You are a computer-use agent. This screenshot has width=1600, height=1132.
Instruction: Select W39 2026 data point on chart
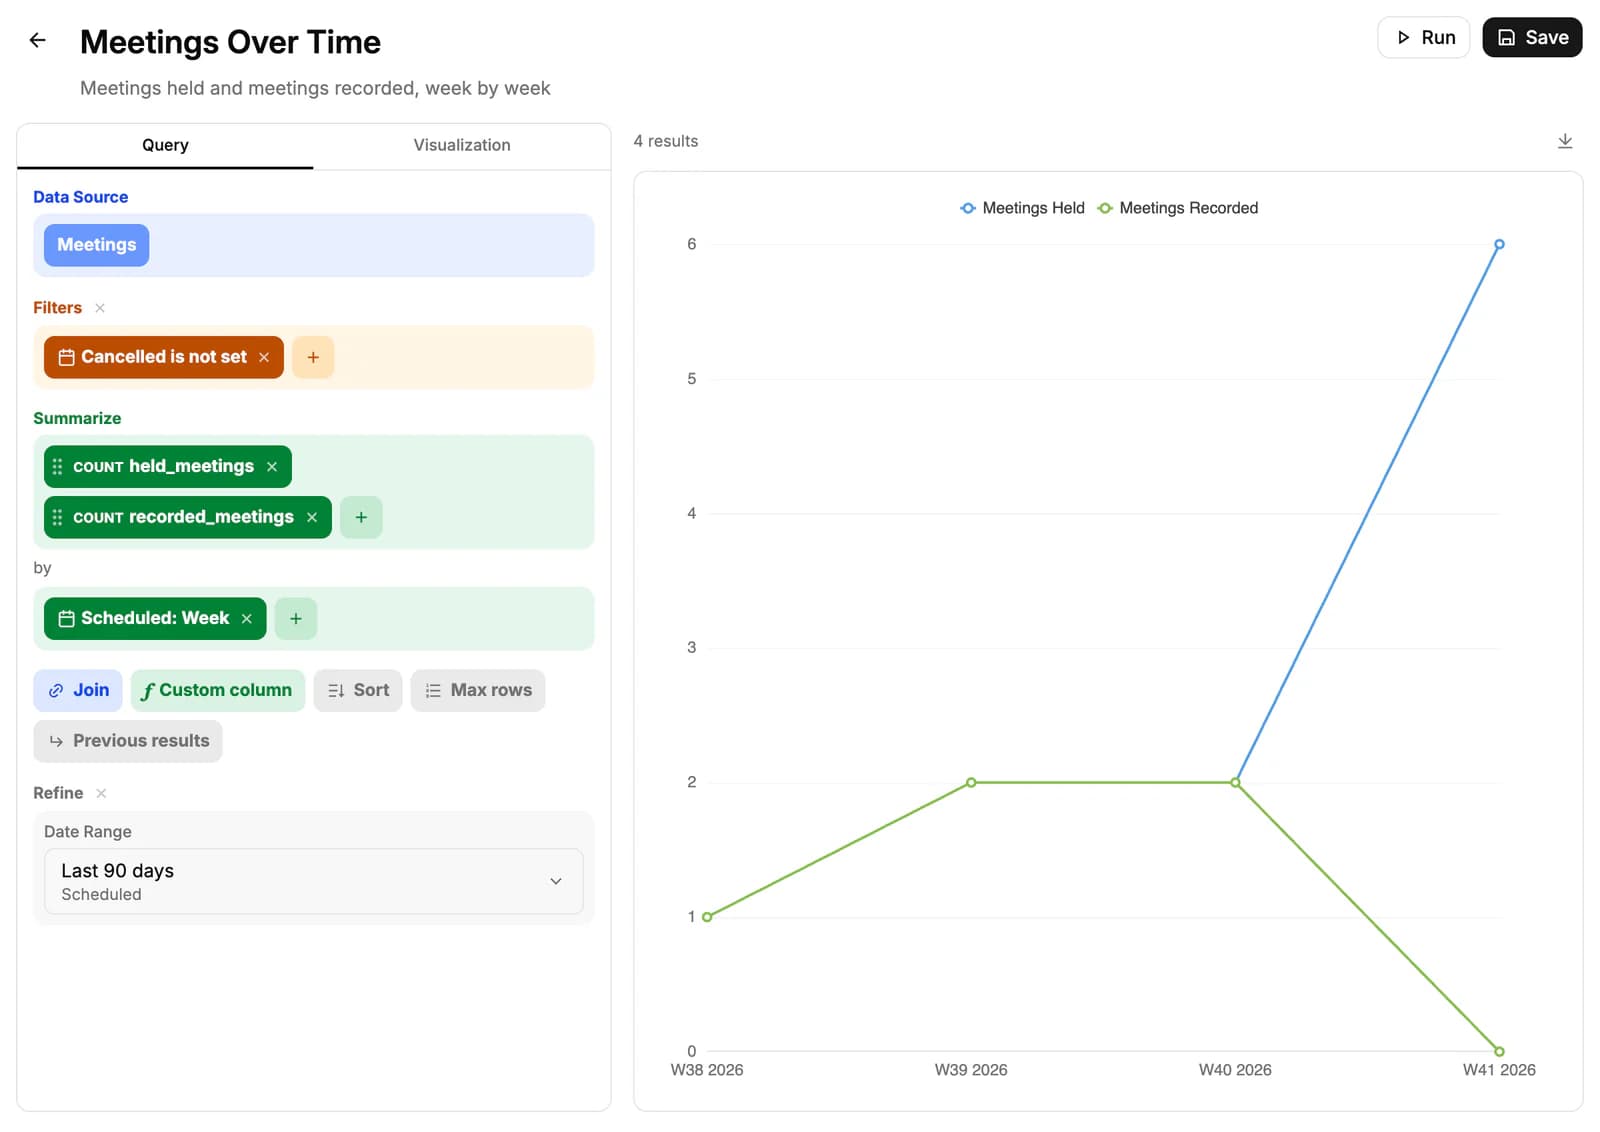971,782
